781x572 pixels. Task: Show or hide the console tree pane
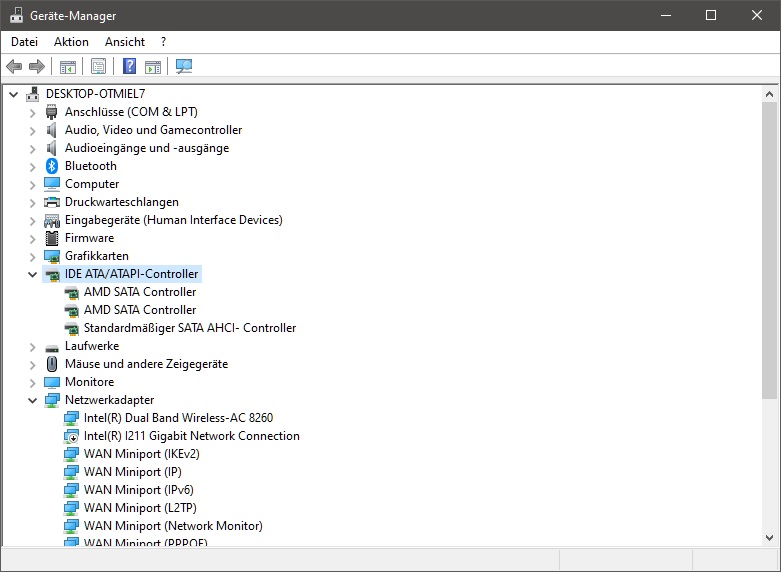tap(68, 66)
